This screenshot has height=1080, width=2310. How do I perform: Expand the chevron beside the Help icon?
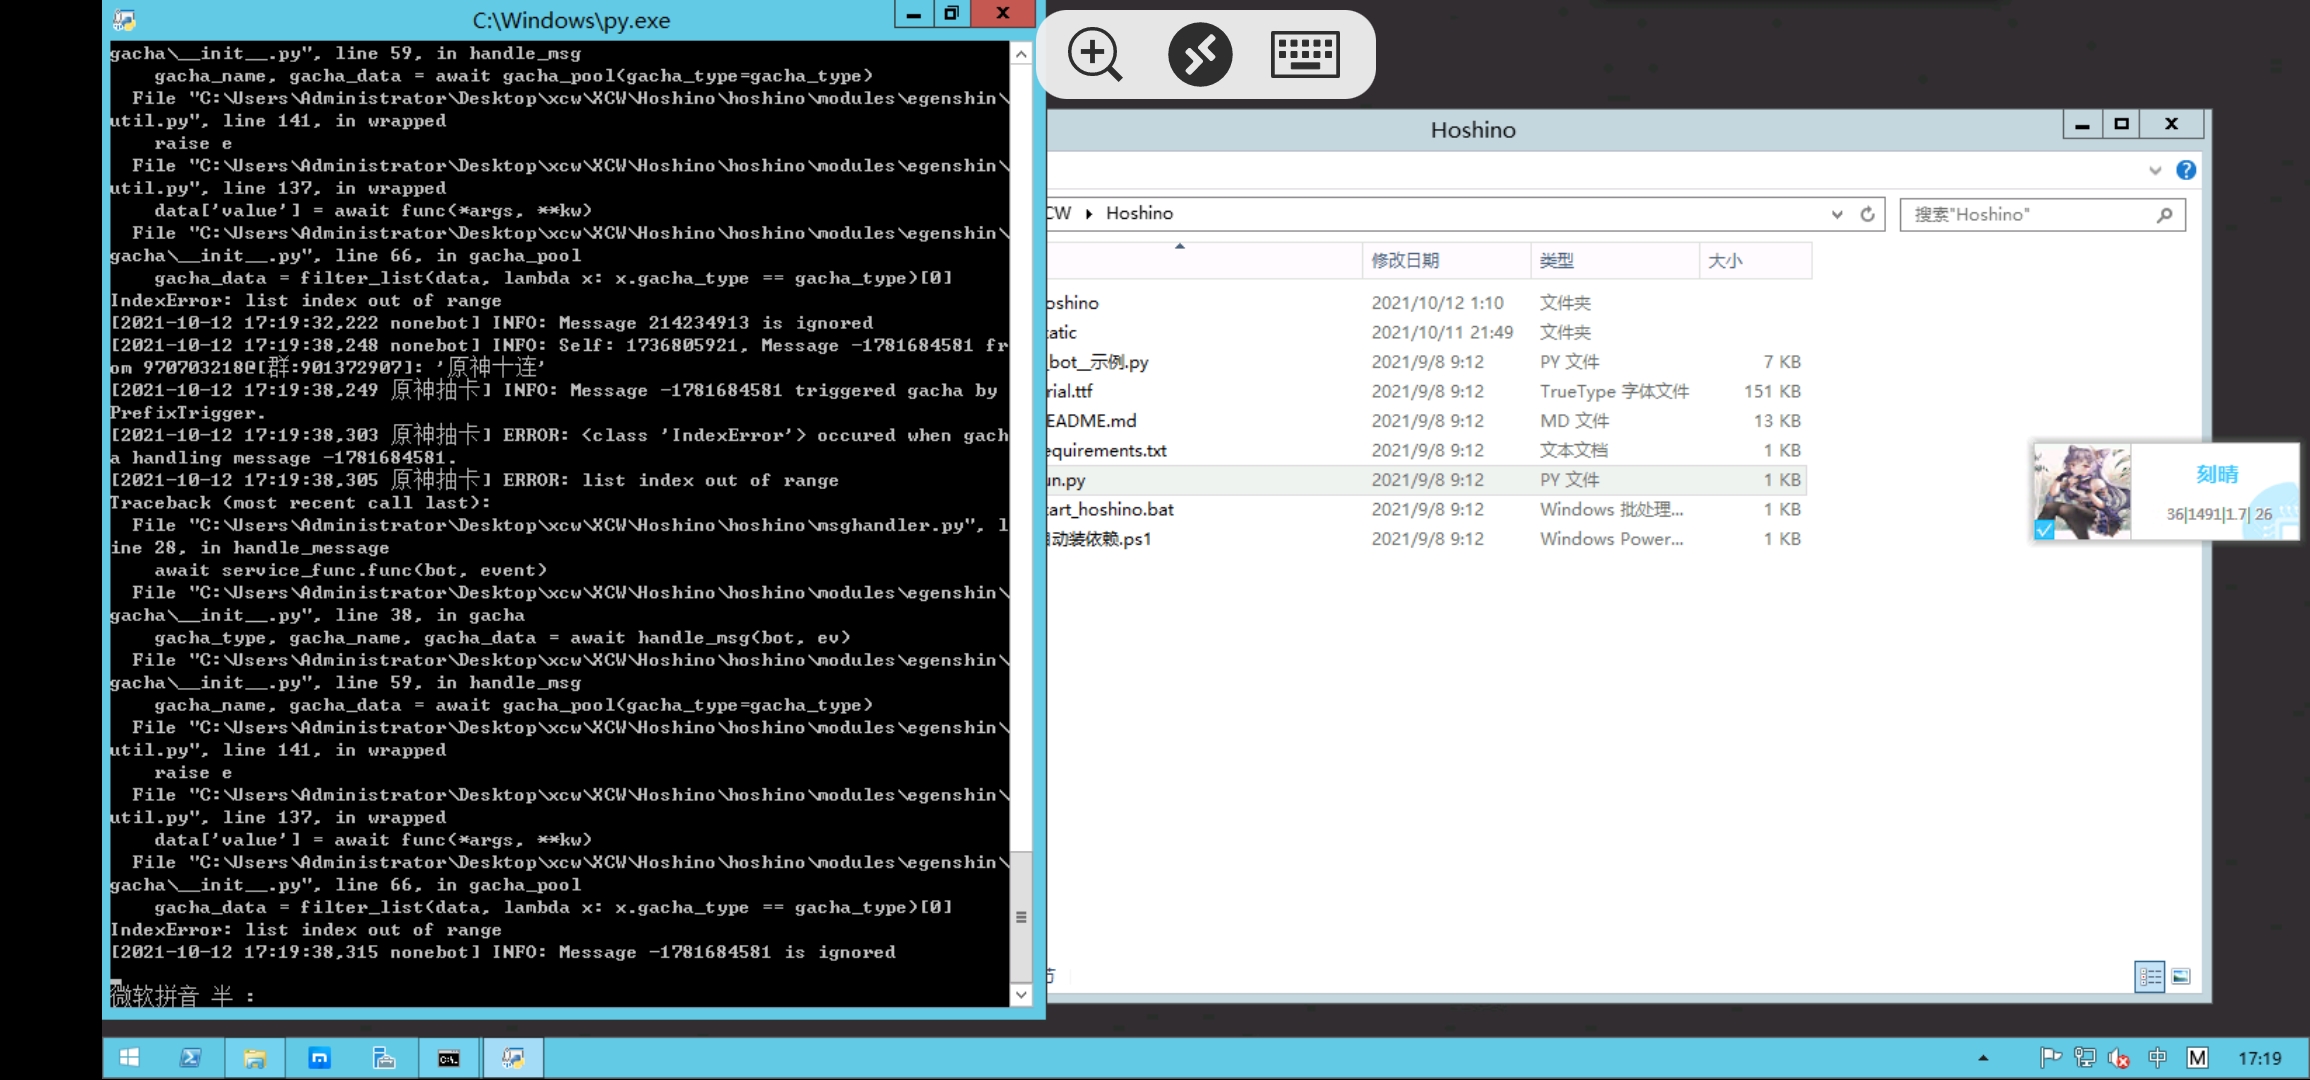[x=2154, y=170]
